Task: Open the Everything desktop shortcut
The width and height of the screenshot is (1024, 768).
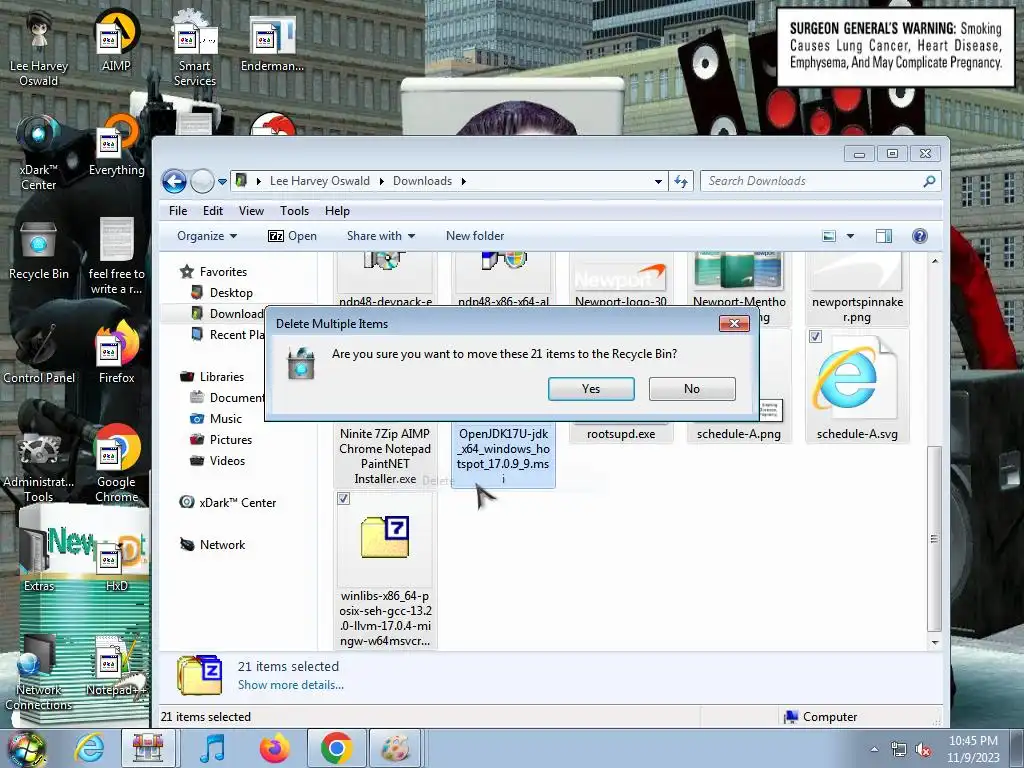Action: [117, 146]
